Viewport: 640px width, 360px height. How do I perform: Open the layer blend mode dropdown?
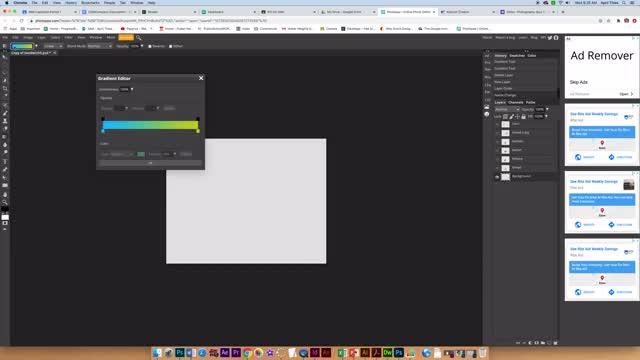tap(507, 109)
